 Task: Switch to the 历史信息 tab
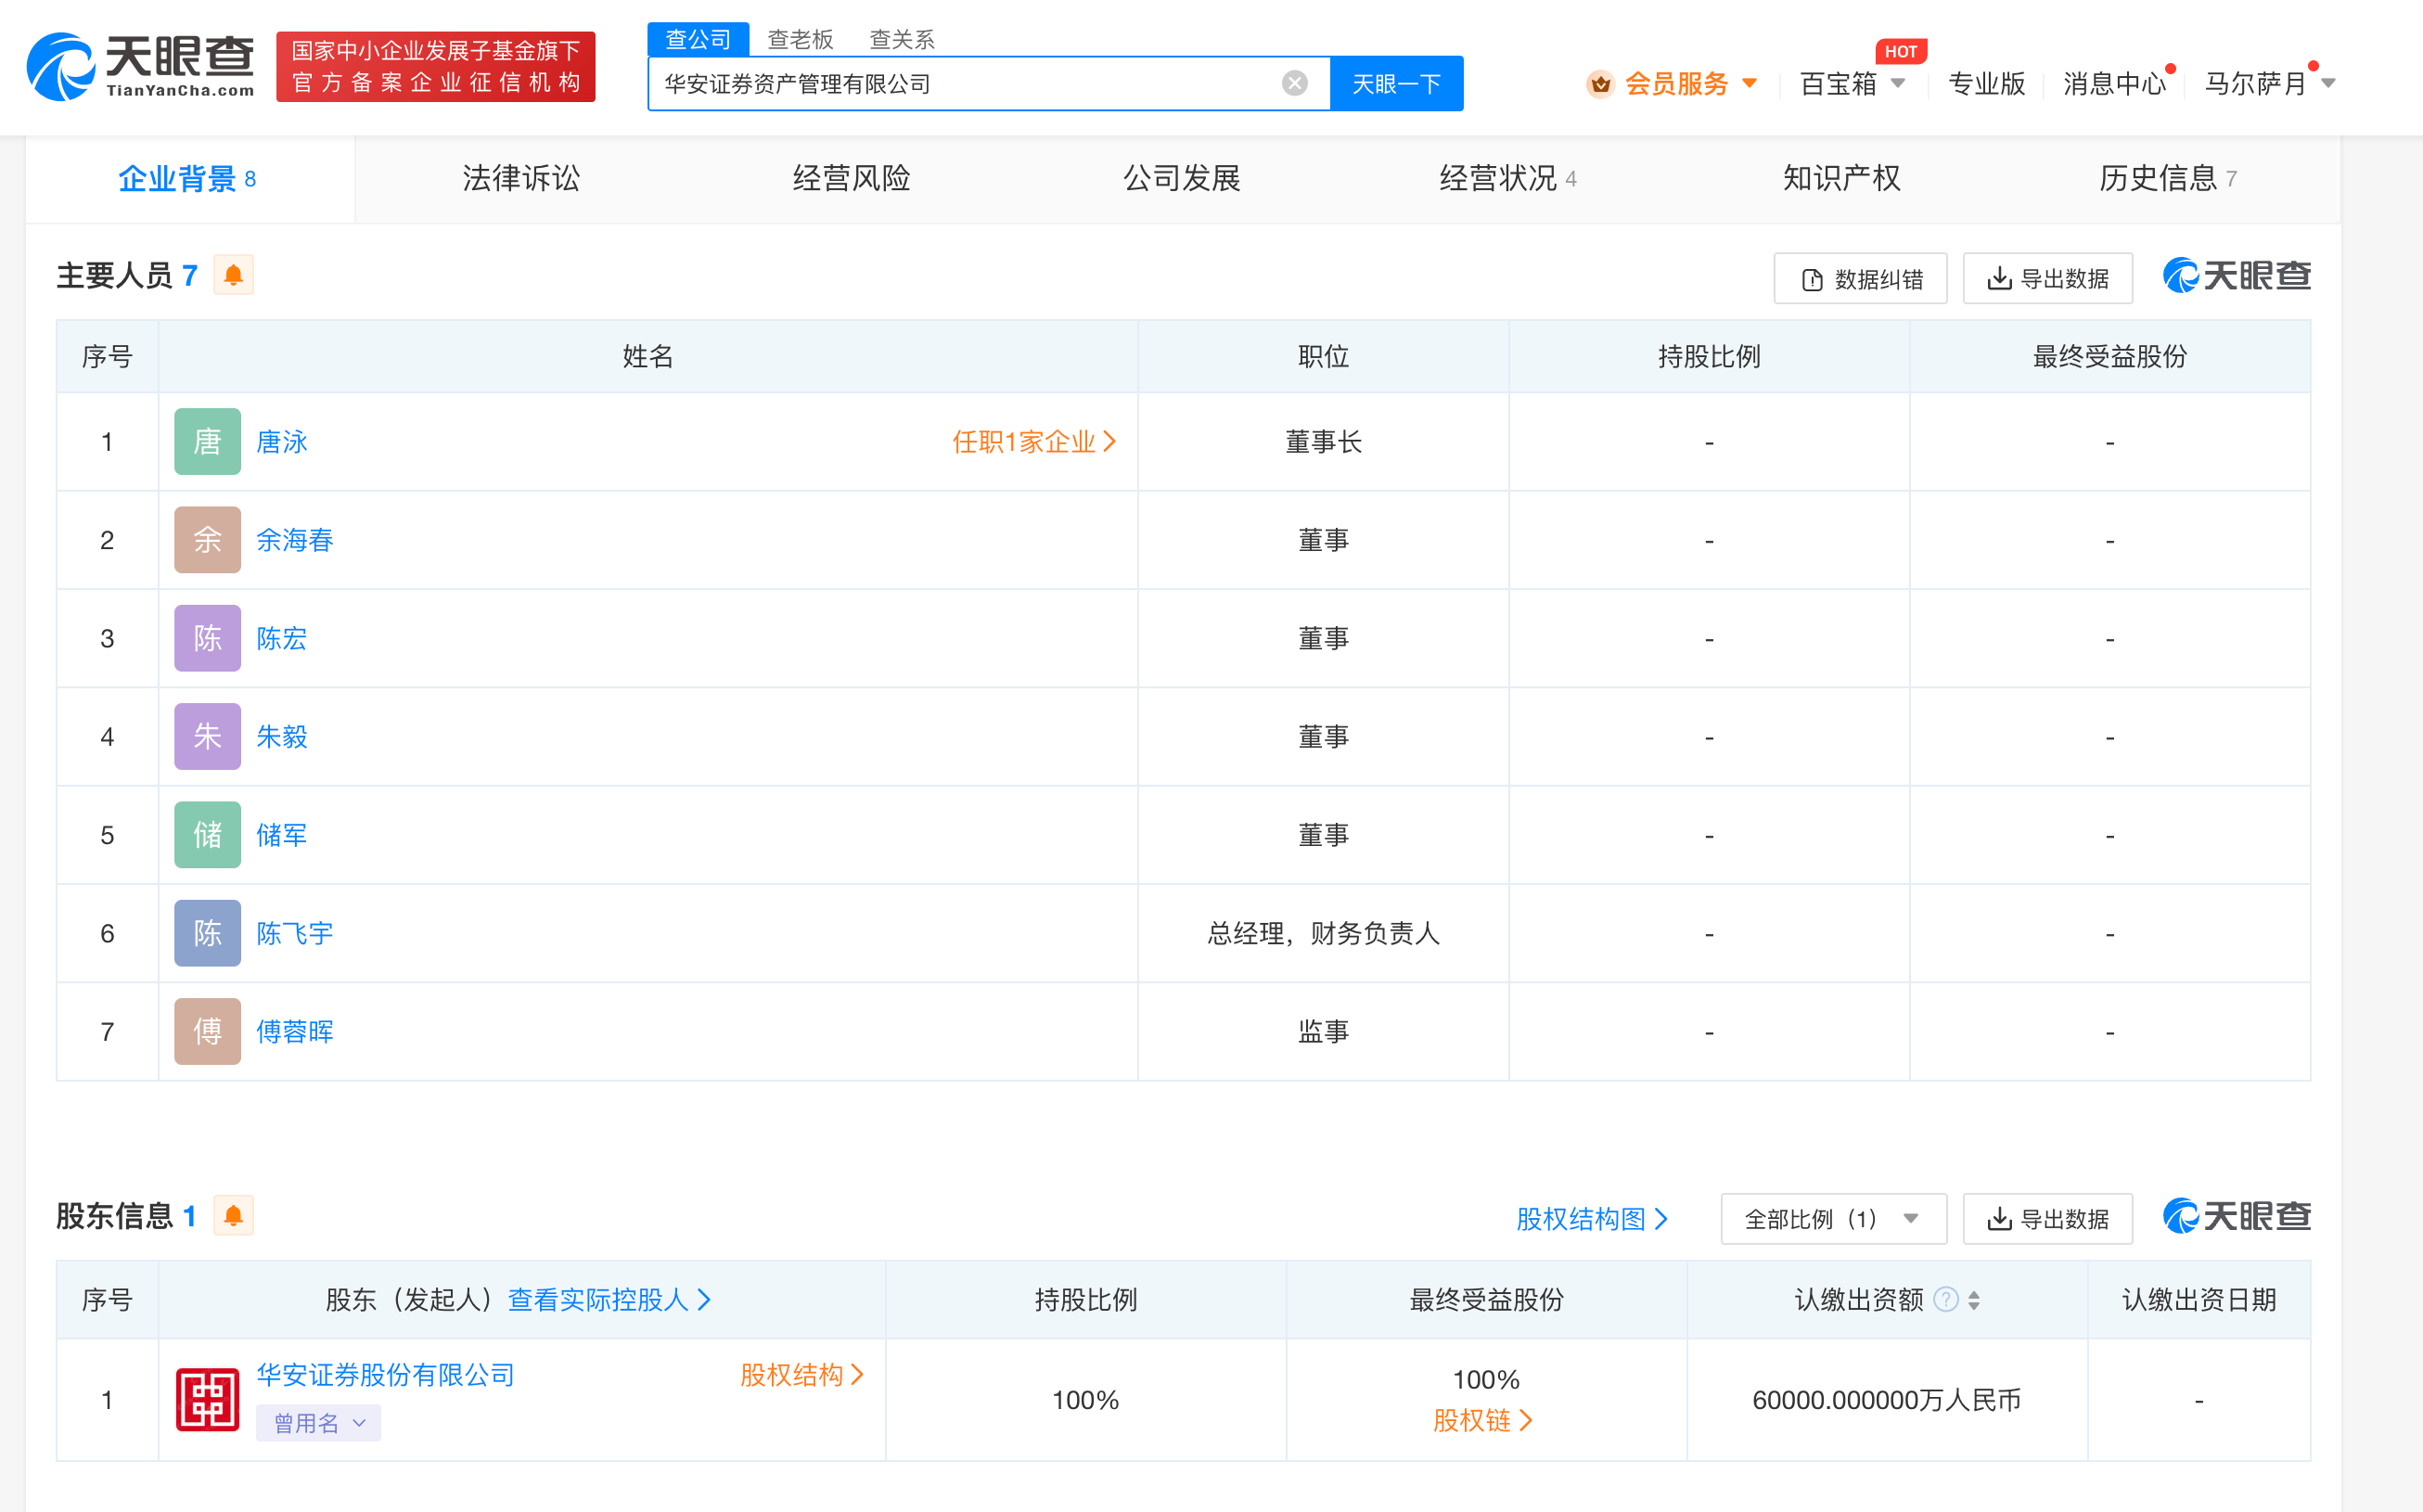2168,179
